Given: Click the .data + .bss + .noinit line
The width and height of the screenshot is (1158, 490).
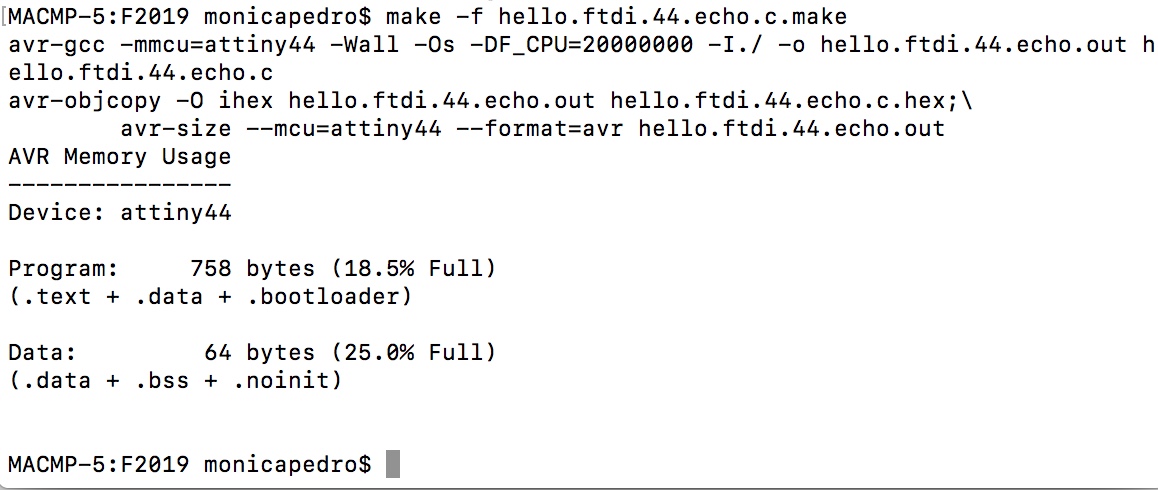Looking at the screenshot, I should tap(176, 381).
